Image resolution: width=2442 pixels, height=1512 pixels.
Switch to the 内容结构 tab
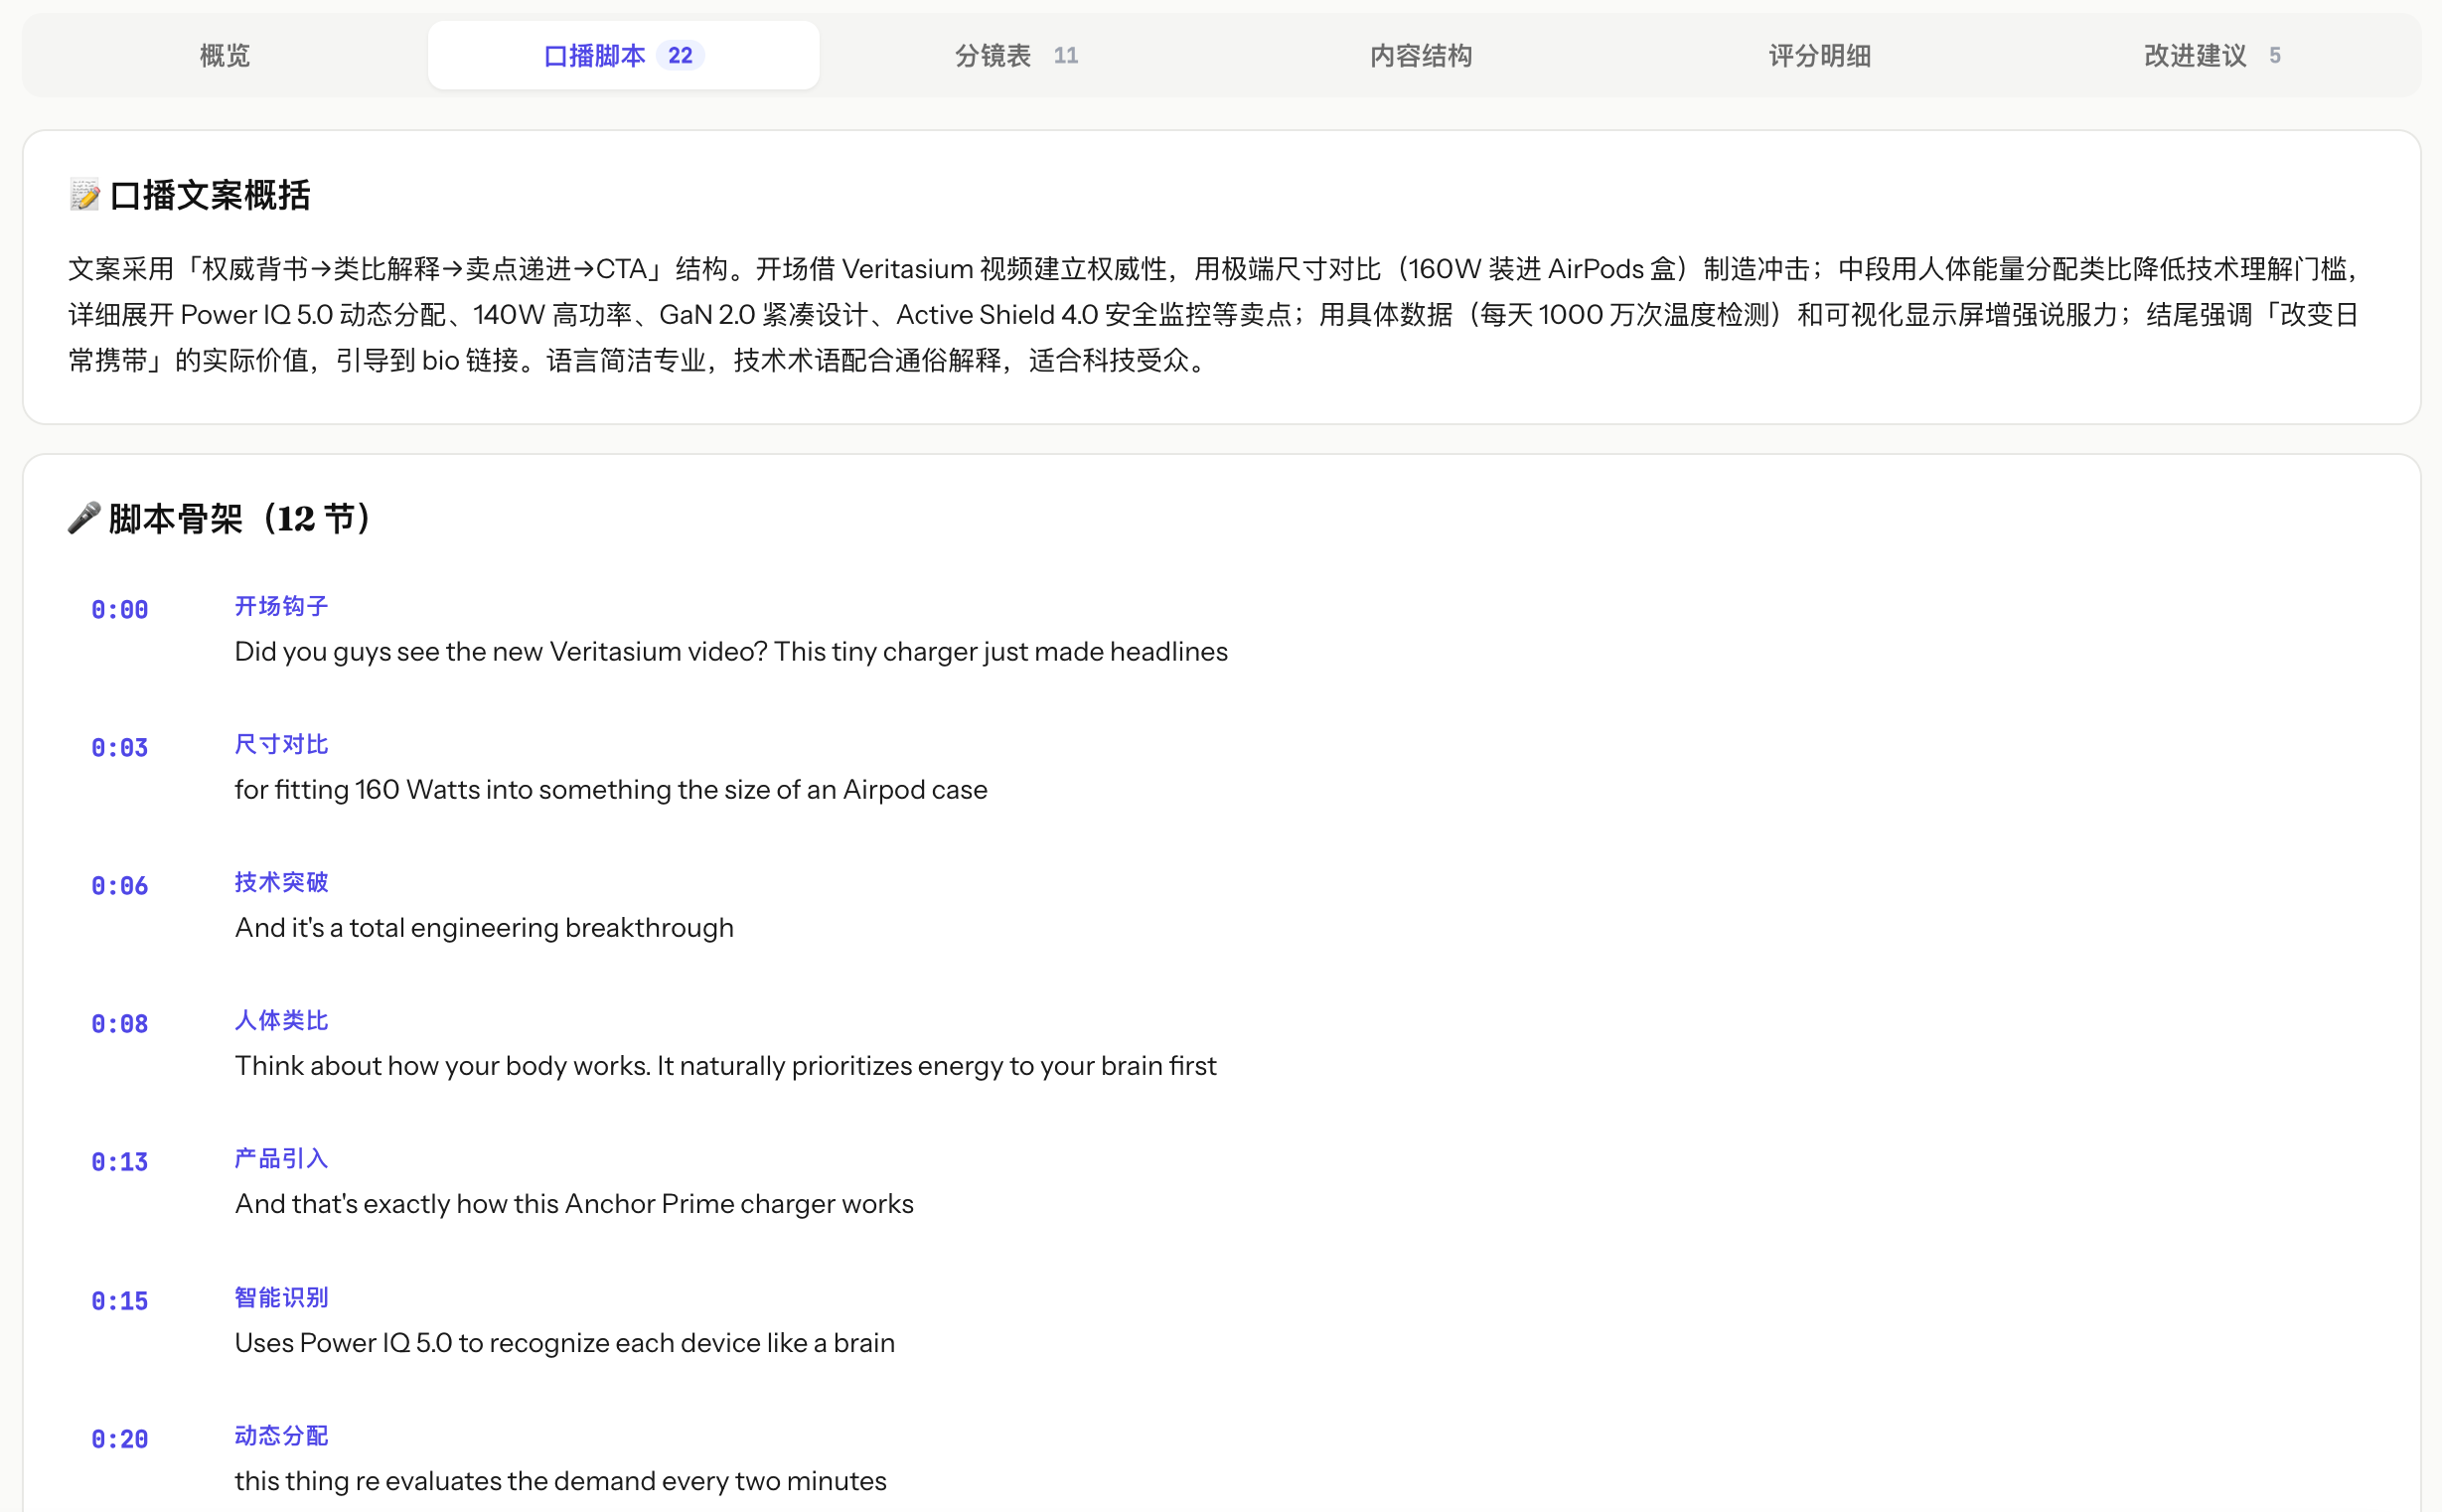pos(1420,55)
